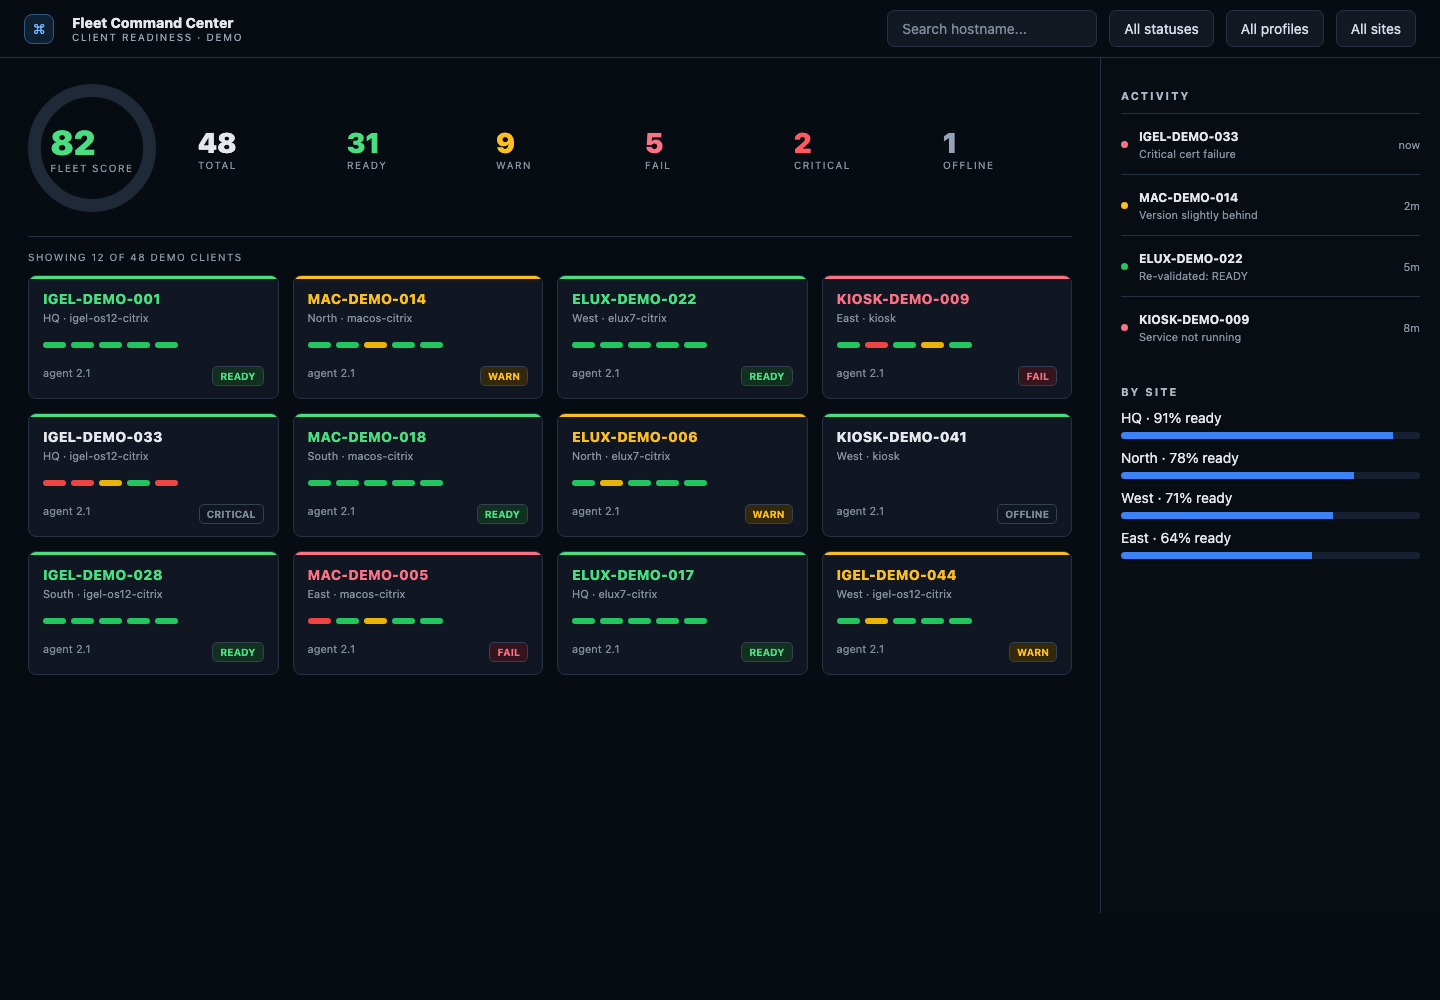This screenshot has height=1000, width=1440.
Task: Open the MAC-DEMO-018 client card
Action: (418, 475)
